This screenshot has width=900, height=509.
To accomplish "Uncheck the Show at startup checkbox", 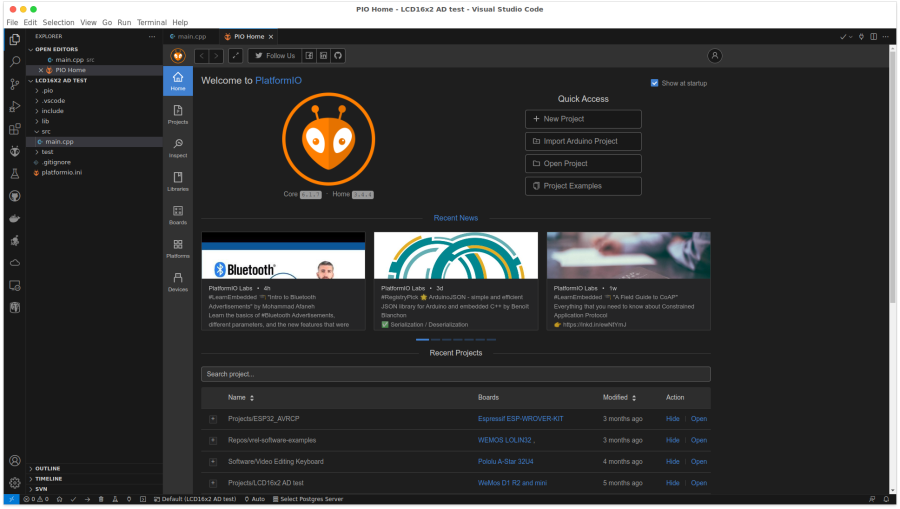I will tap(655, 83).
